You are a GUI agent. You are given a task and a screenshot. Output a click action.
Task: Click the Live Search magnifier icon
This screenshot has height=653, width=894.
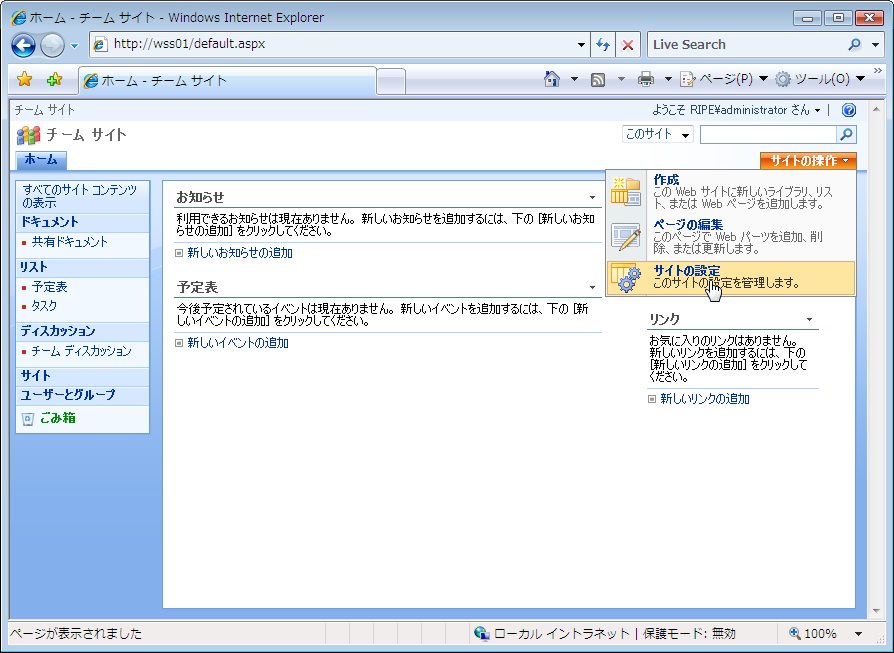(854, 44)
